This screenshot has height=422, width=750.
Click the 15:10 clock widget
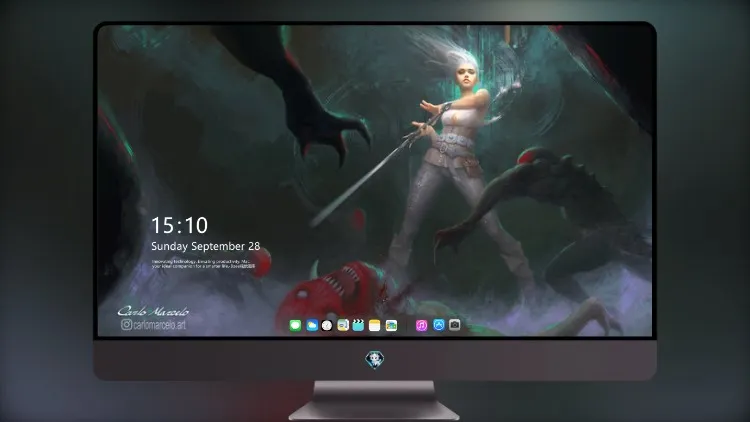(x=179, y=225)
